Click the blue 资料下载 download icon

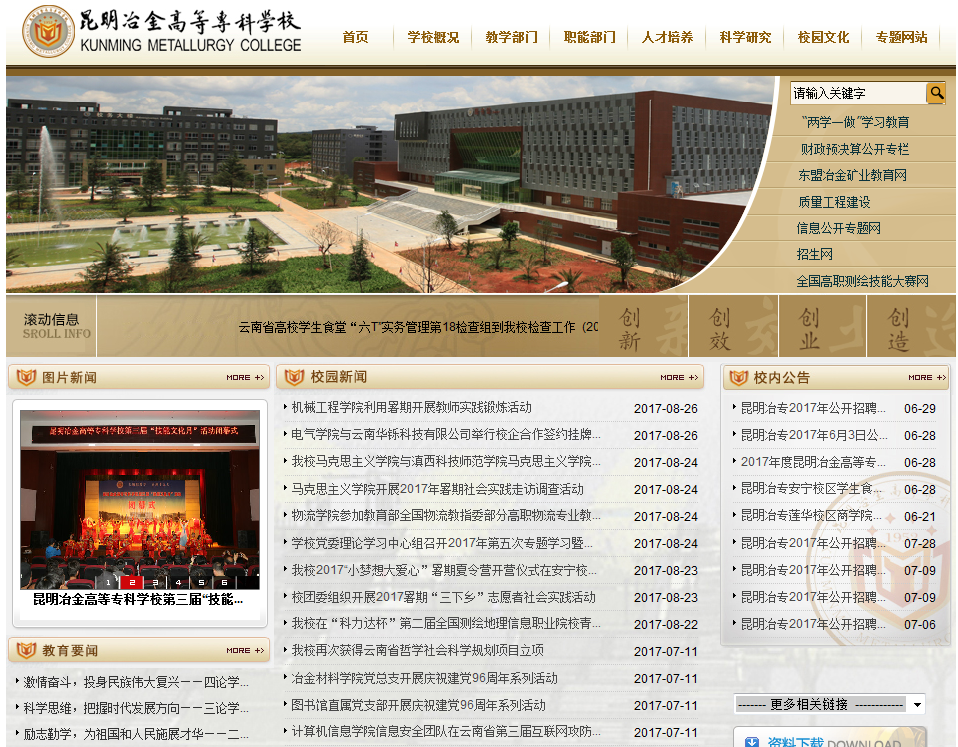tap(750, 741)
